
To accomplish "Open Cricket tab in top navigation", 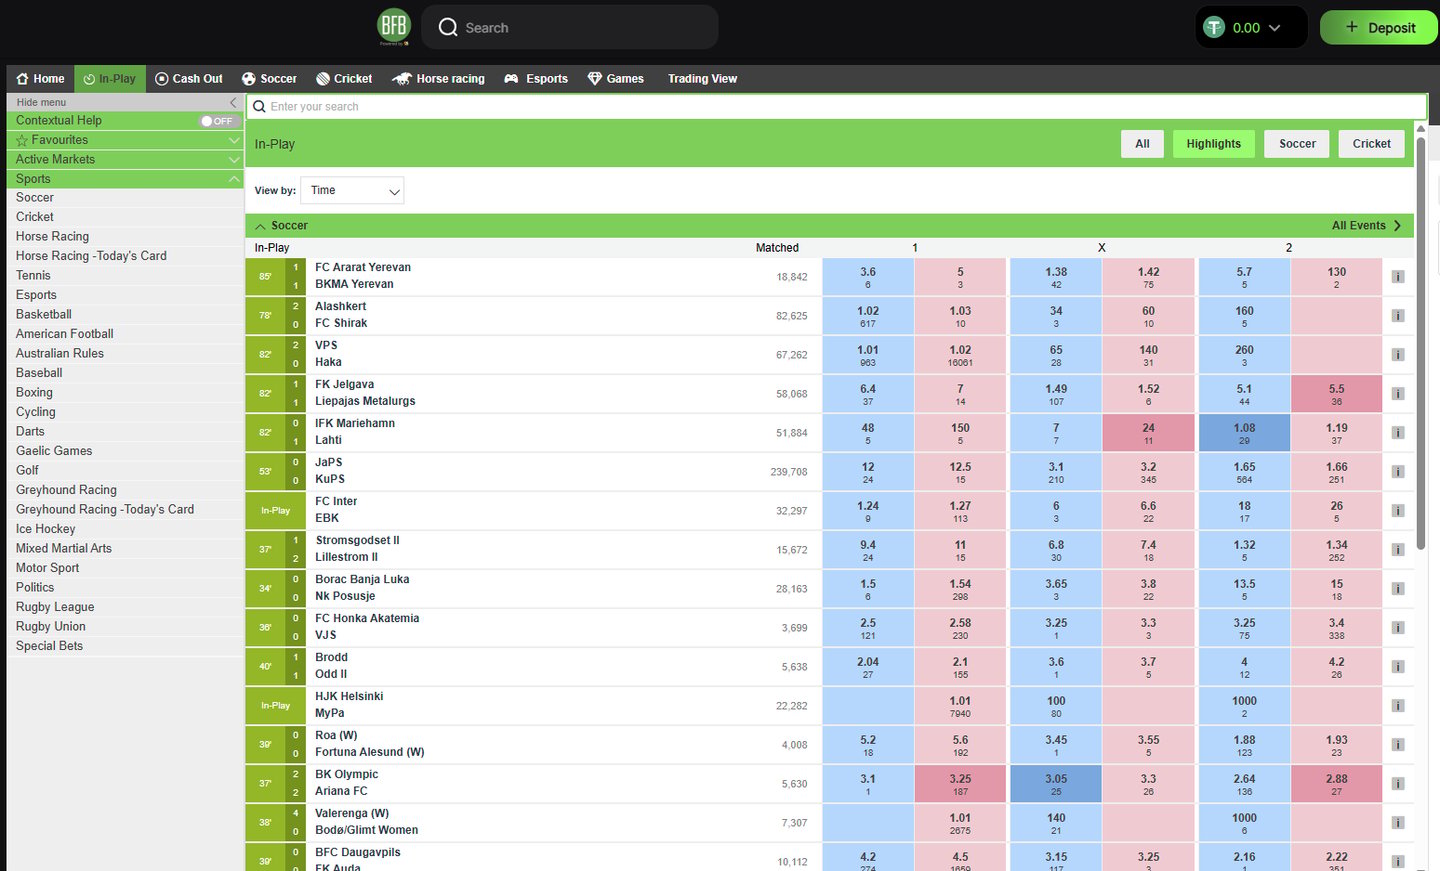I will coord(344,79).
